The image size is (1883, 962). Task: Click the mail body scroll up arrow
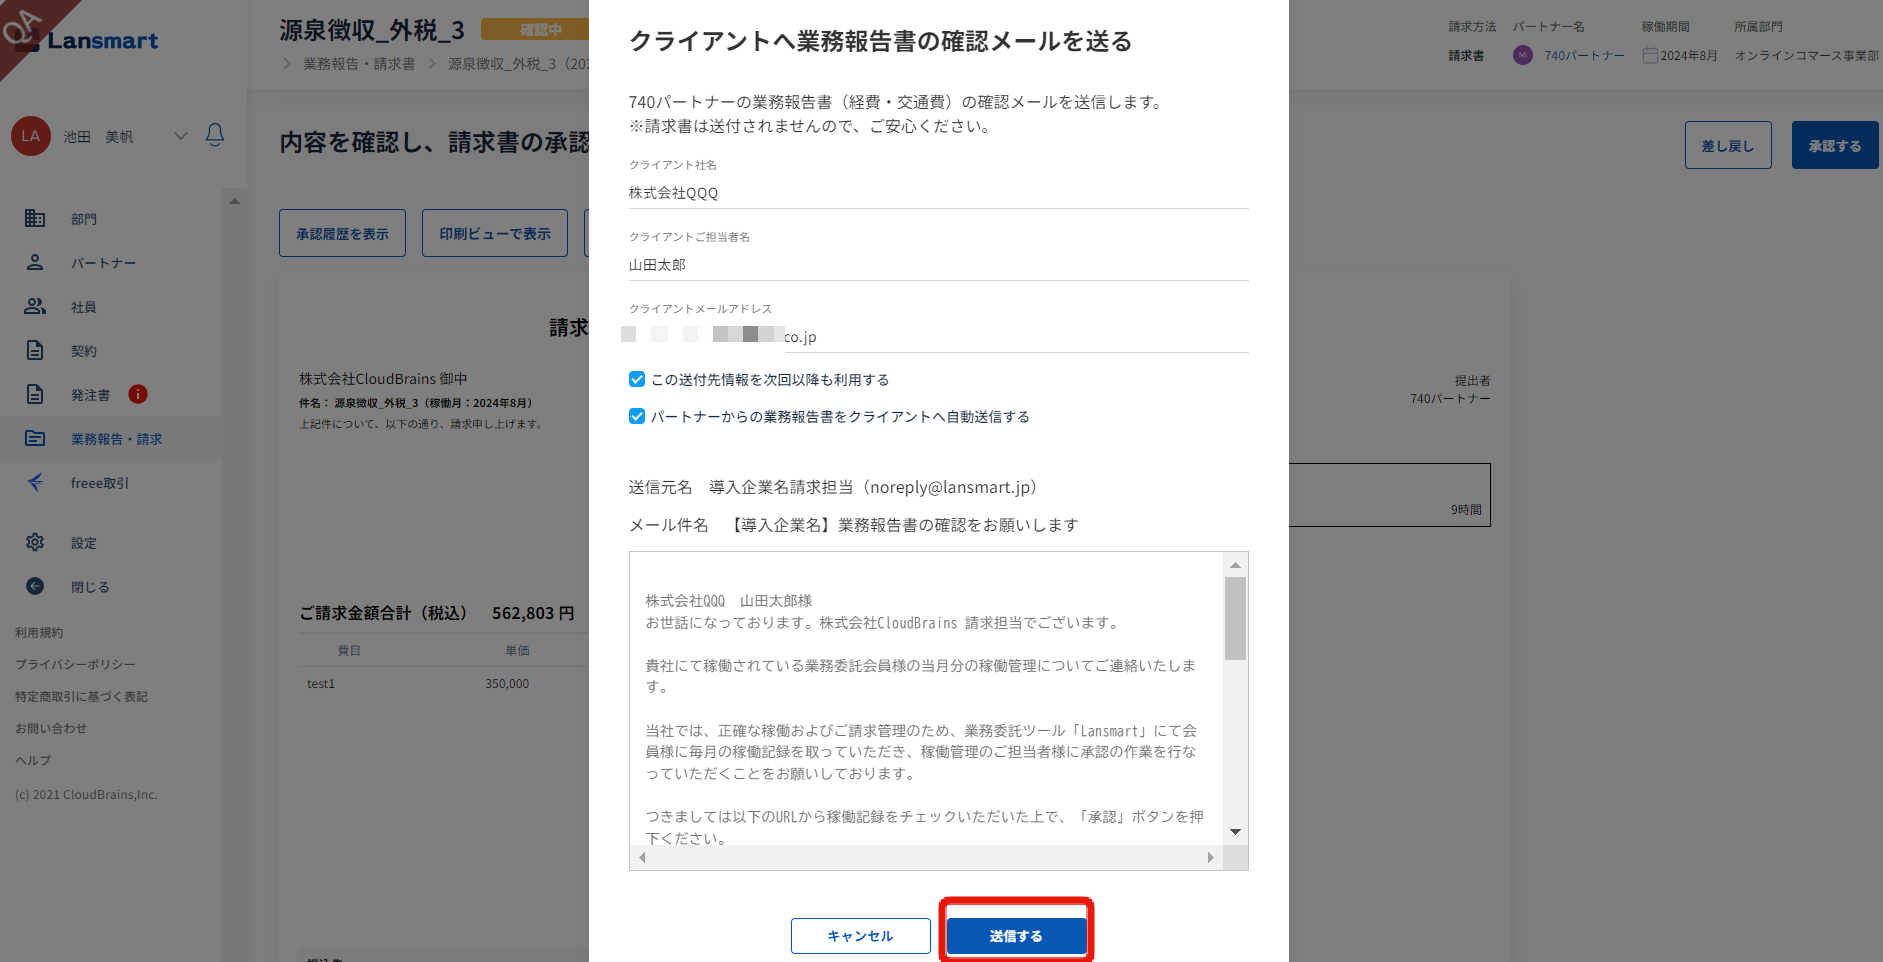pyautogui.click(x=1236, y=565)
